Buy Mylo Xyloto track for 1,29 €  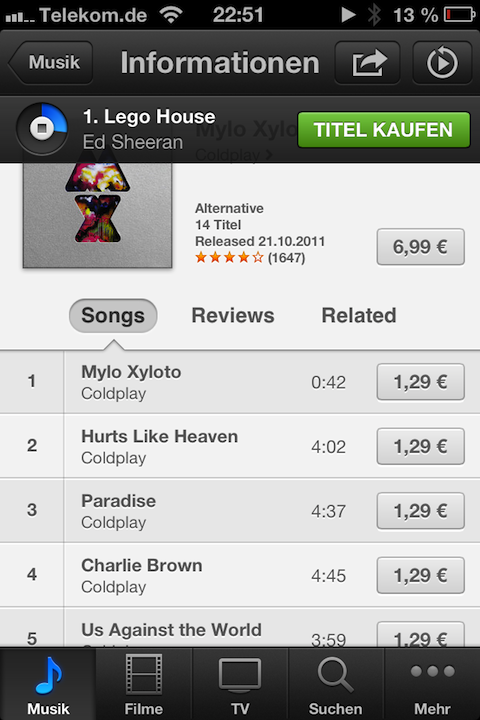pos(420,382)
